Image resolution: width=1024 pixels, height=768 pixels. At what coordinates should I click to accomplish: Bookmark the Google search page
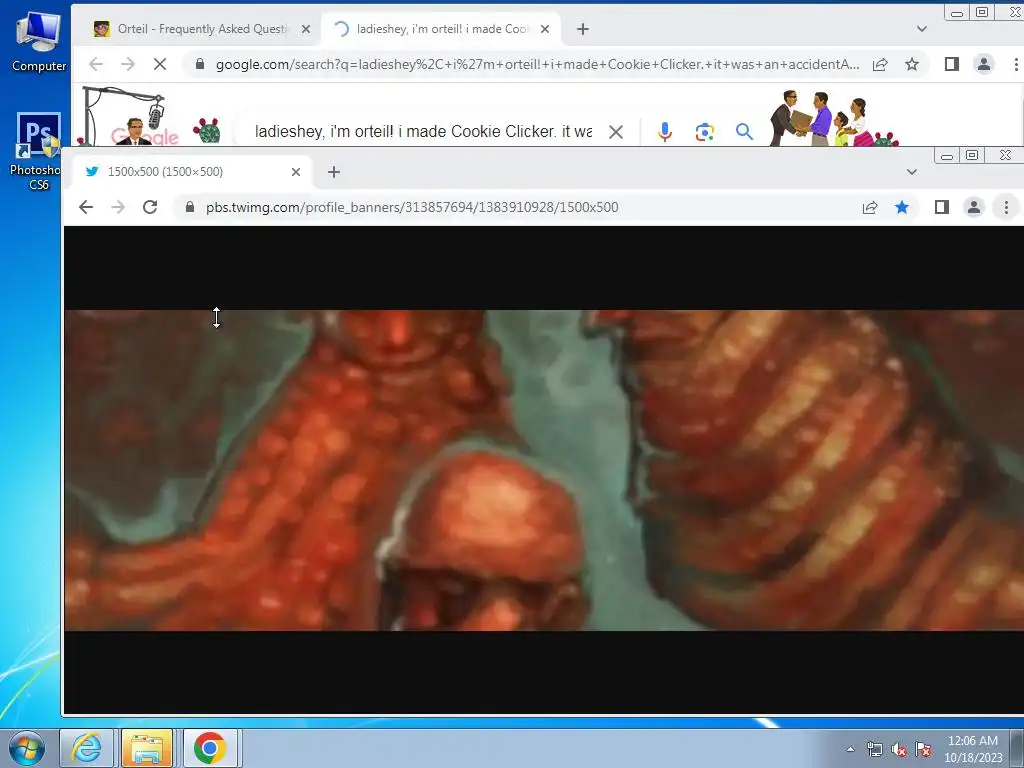[x=912, y=64]
